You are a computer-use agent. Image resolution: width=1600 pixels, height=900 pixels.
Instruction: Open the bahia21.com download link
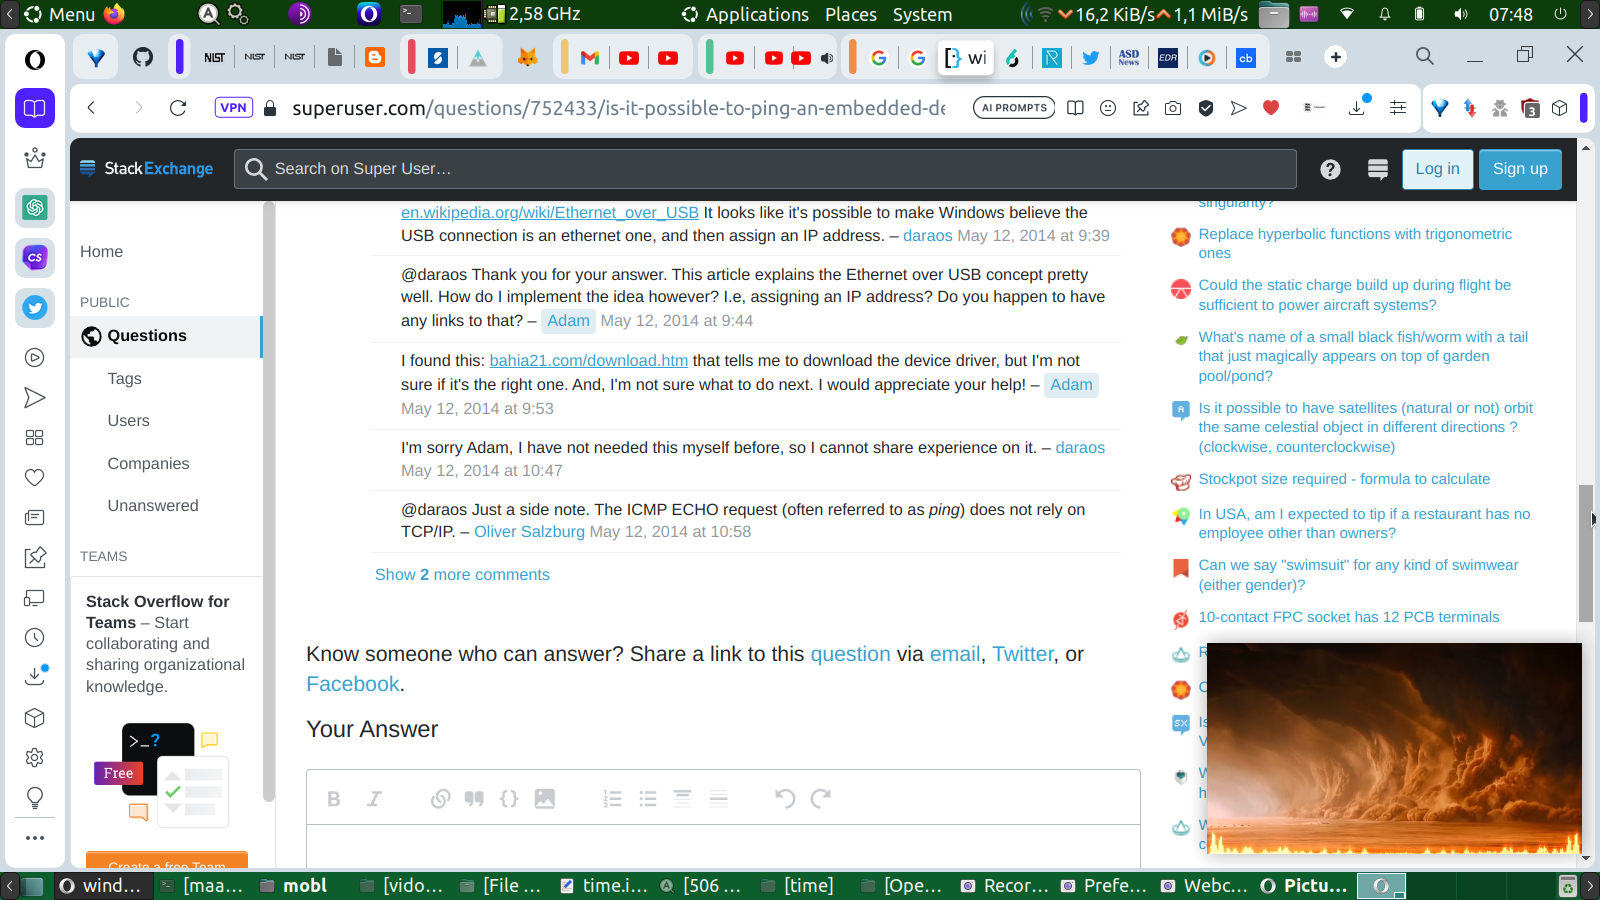588,361
